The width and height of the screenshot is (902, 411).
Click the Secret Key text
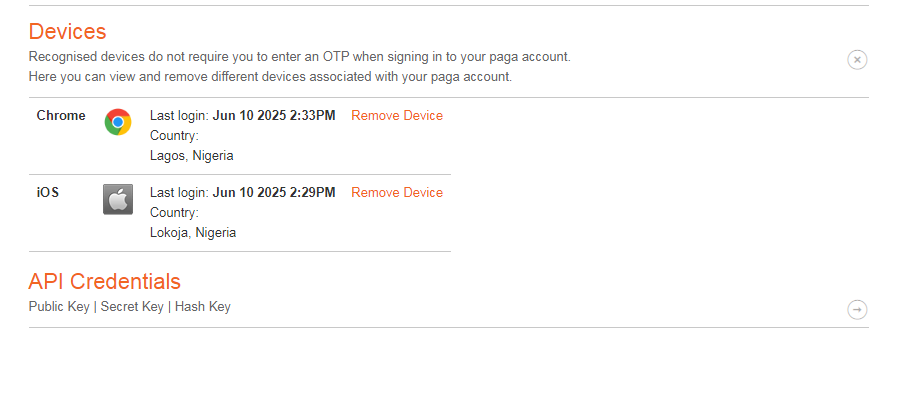pyautogui.click(x=132, y=307)
